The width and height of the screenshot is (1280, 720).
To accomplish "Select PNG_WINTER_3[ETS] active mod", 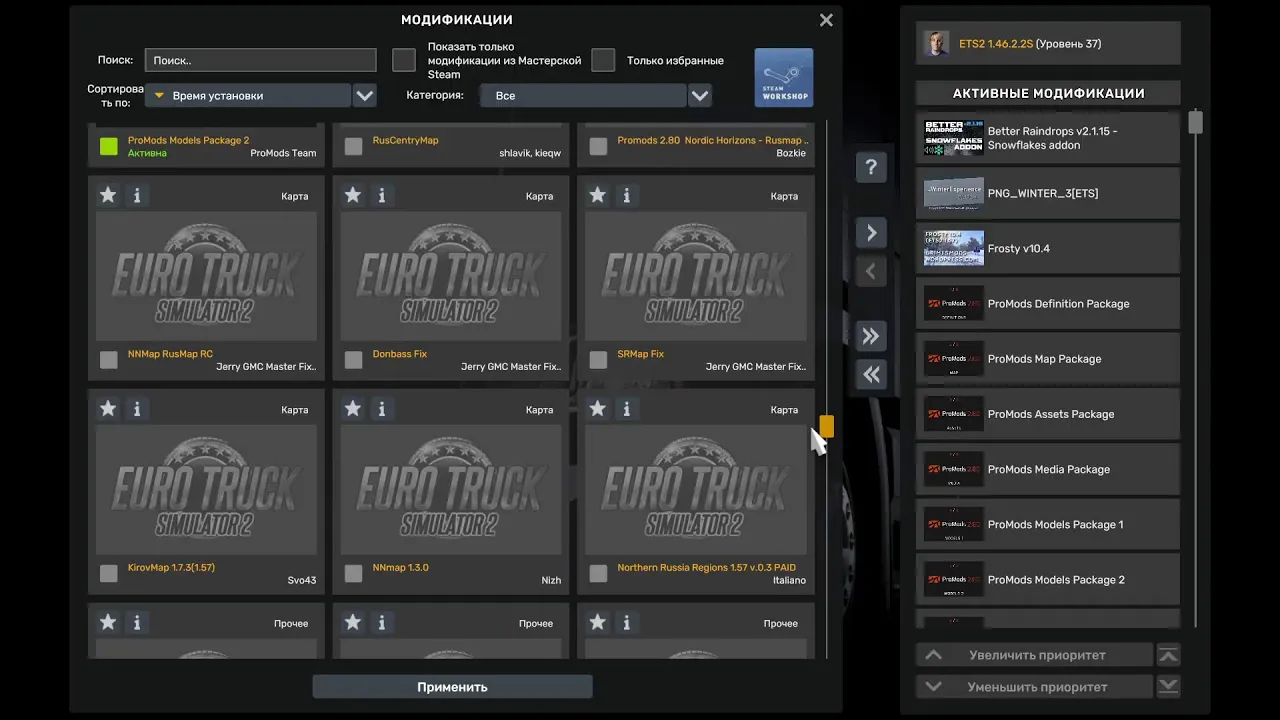I will point(1048,193).
